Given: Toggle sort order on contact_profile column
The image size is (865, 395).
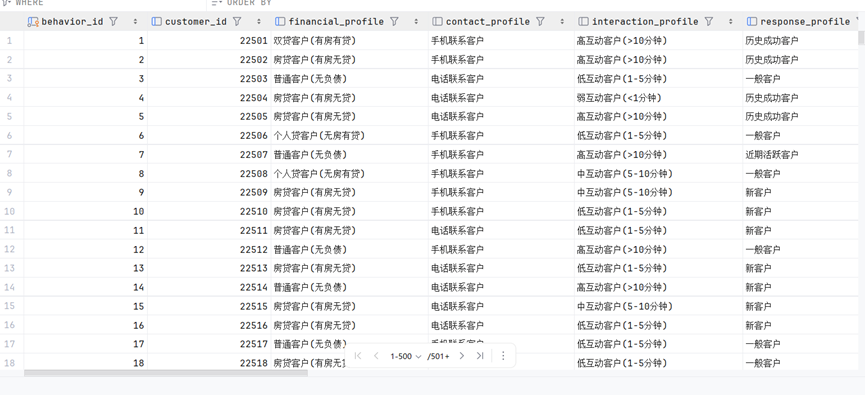Looking at the screenshot, I should pyautogui.click(x=562, y=22).
